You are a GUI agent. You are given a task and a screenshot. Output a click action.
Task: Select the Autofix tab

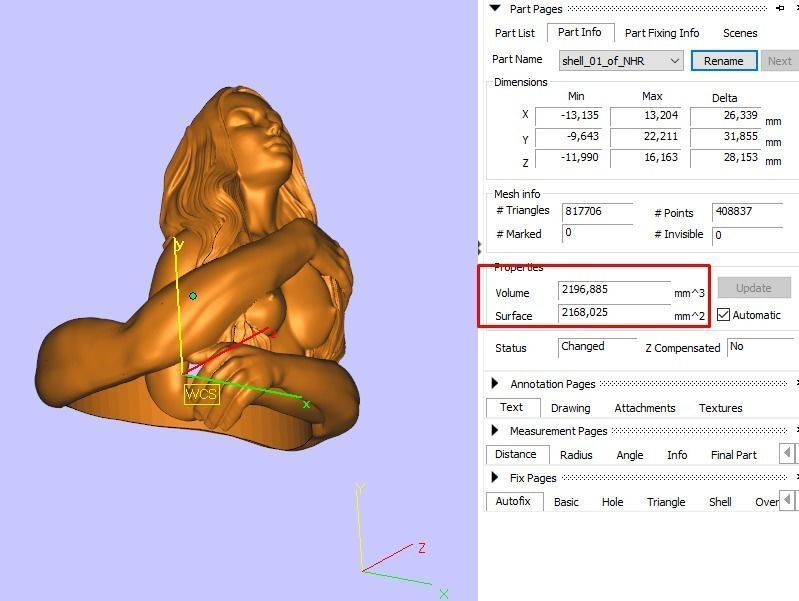click(513, 501)
